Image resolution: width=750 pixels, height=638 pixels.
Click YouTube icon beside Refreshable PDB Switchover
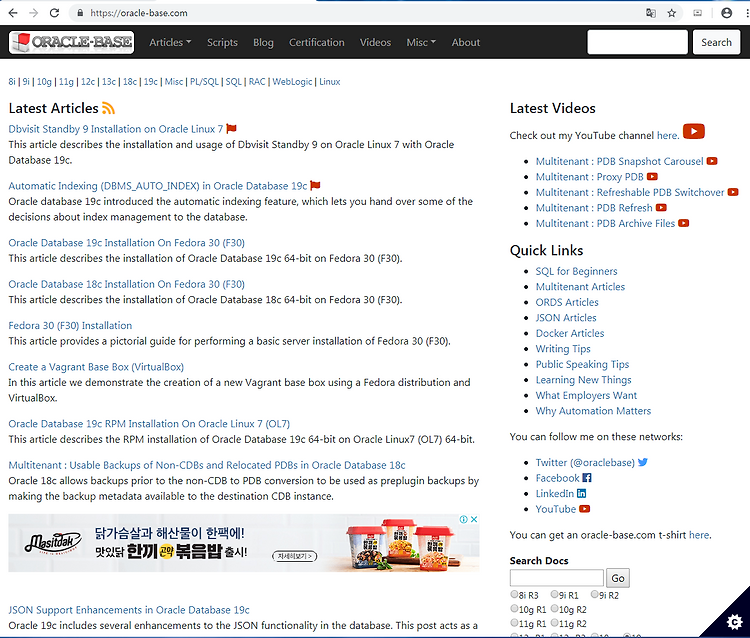(733, 192)
